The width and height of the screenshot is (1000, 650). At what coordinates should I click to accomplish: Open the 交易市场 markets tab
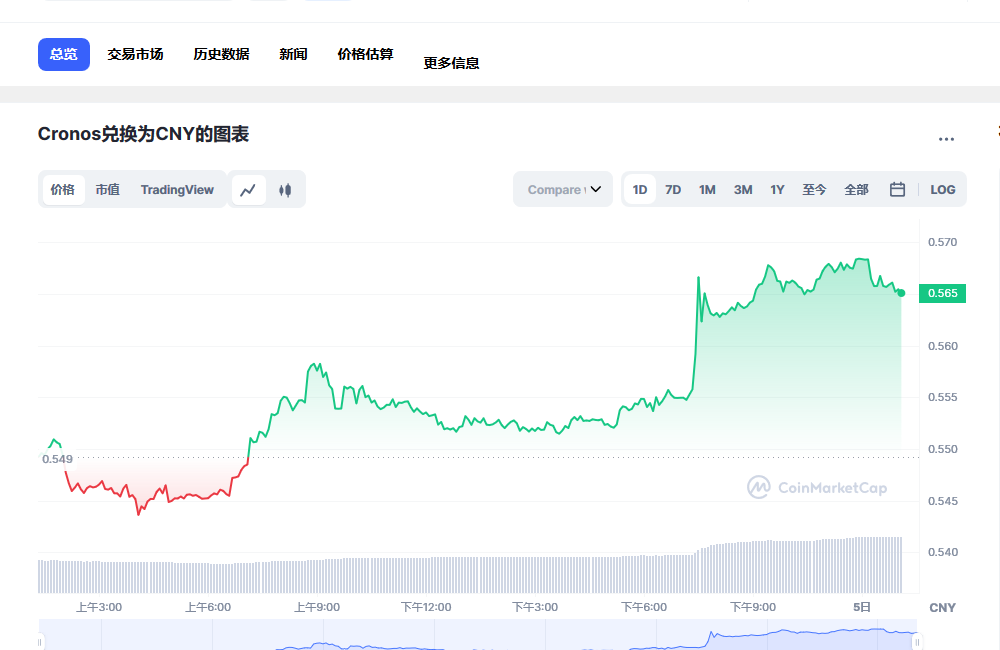pos(135,54)
